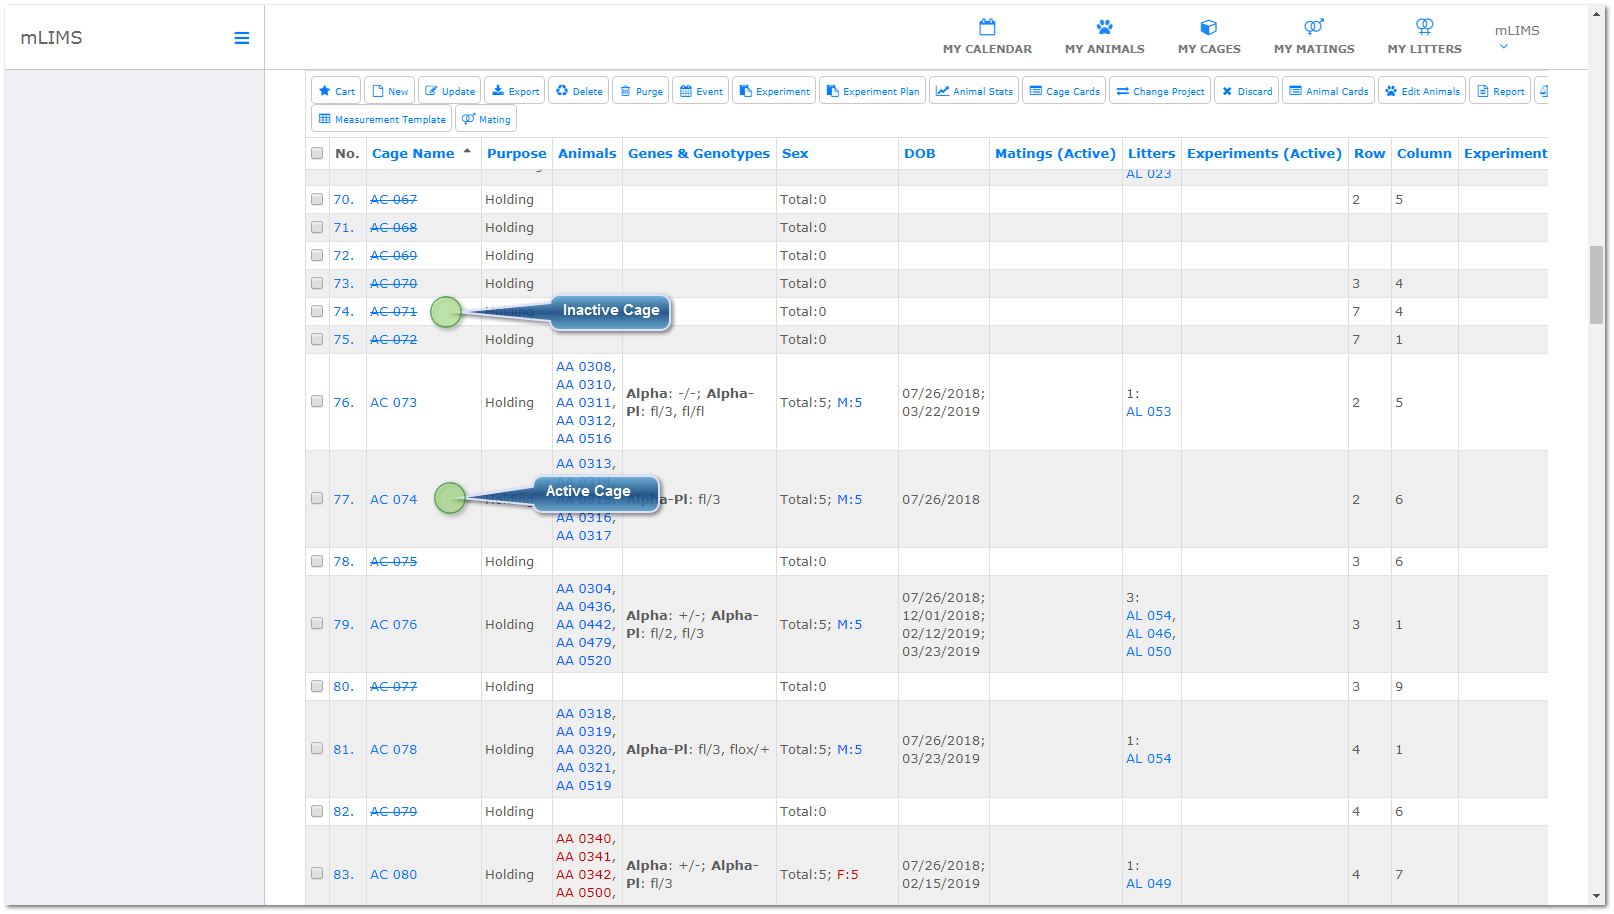Sort by Experiments (Active) column header
Viewport: 1614px width, 914px height.
pyautogui.click(x=1264, y=153)
